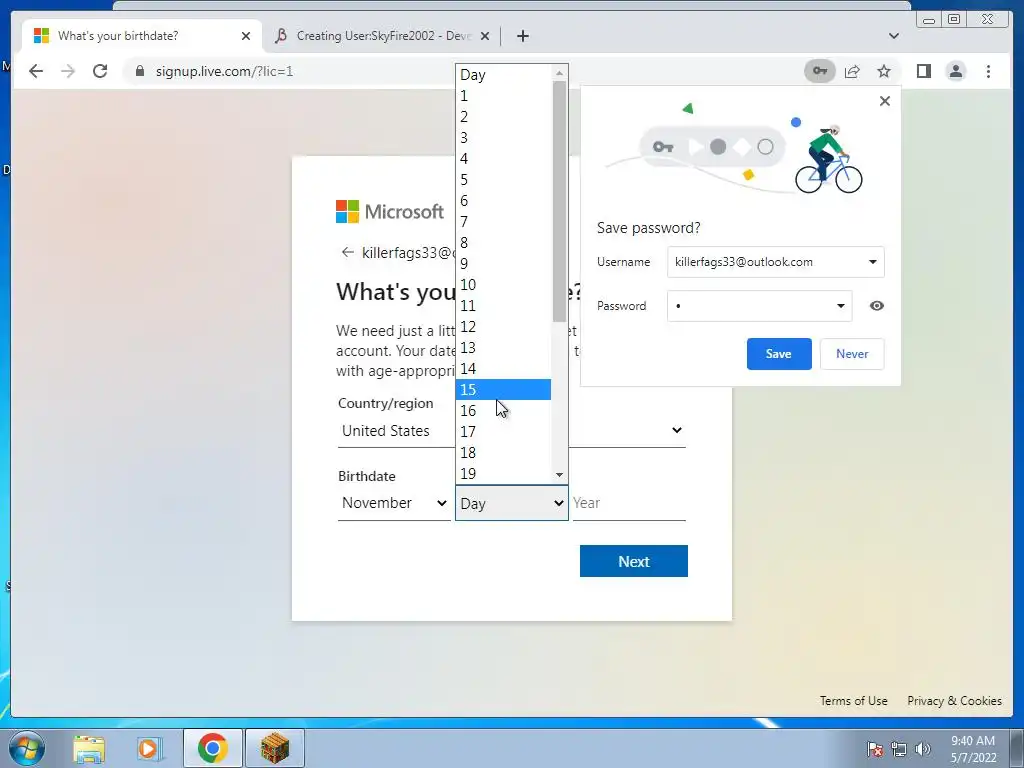Open the Chrome profile avatar
1024x768 pixels.
tap(955, 71)
